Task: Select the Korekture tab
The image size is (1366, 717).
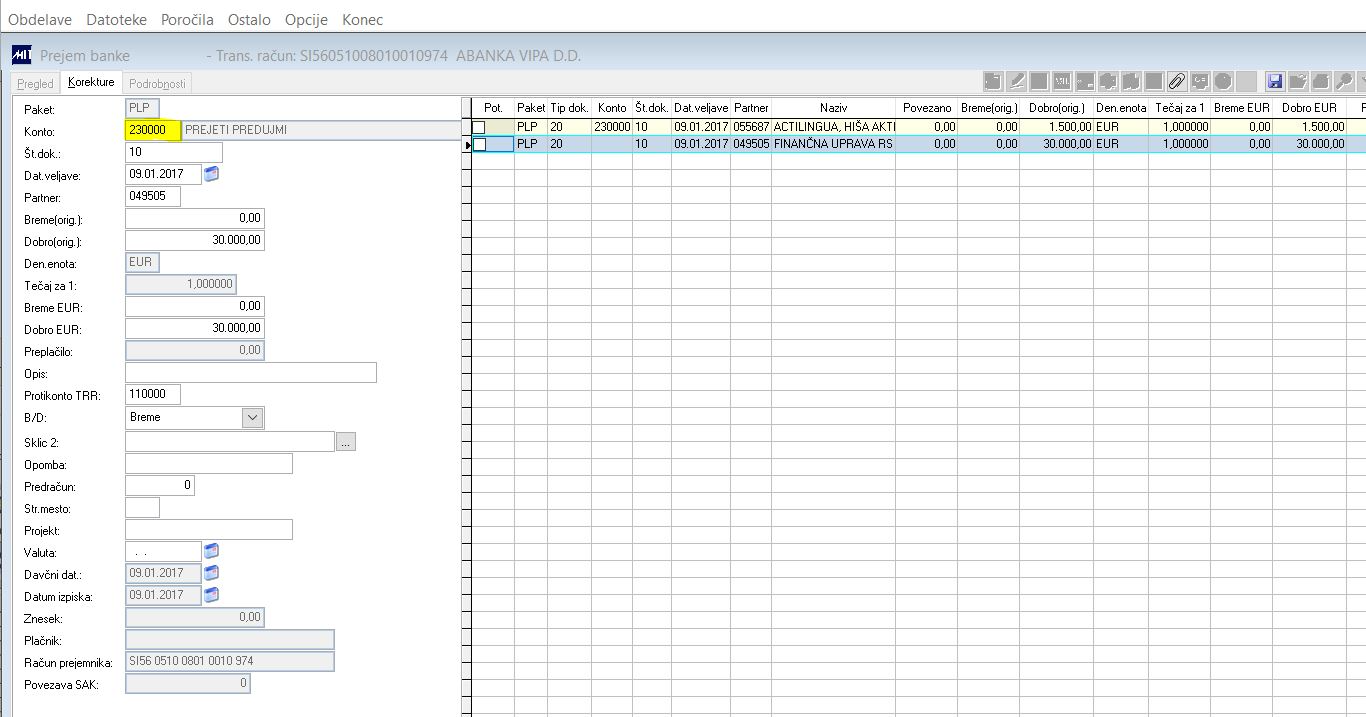Action: coord(91,82)
